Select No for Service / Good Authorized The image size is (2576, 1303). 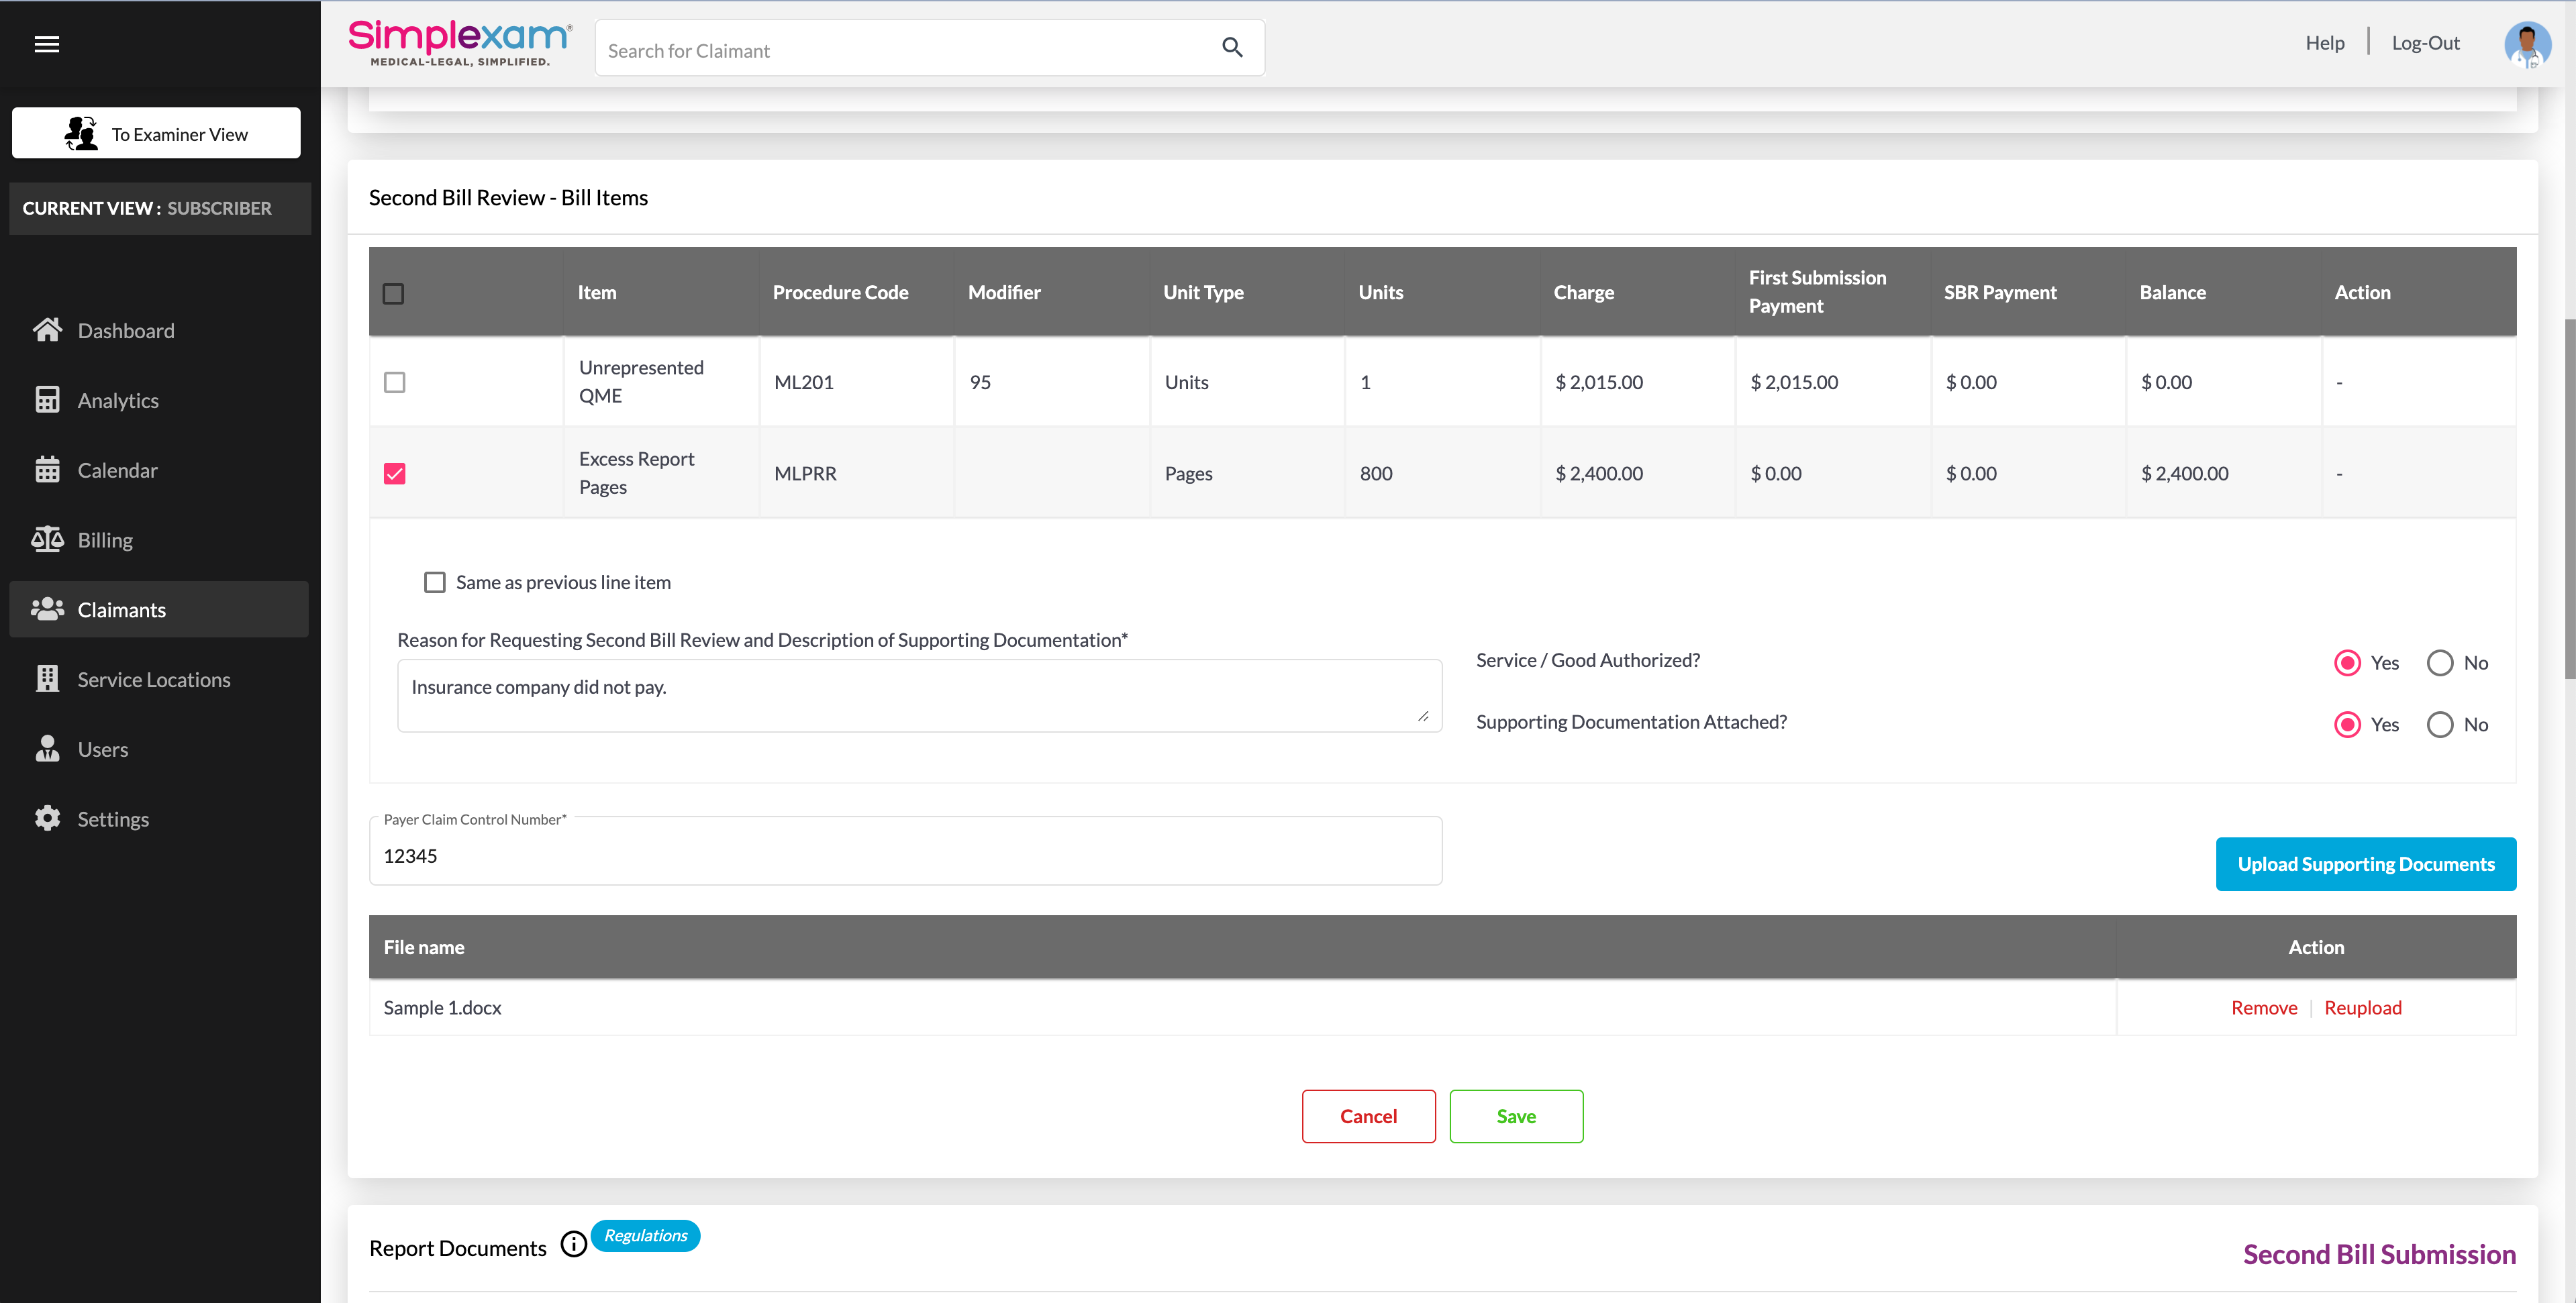click(2440, 663)
